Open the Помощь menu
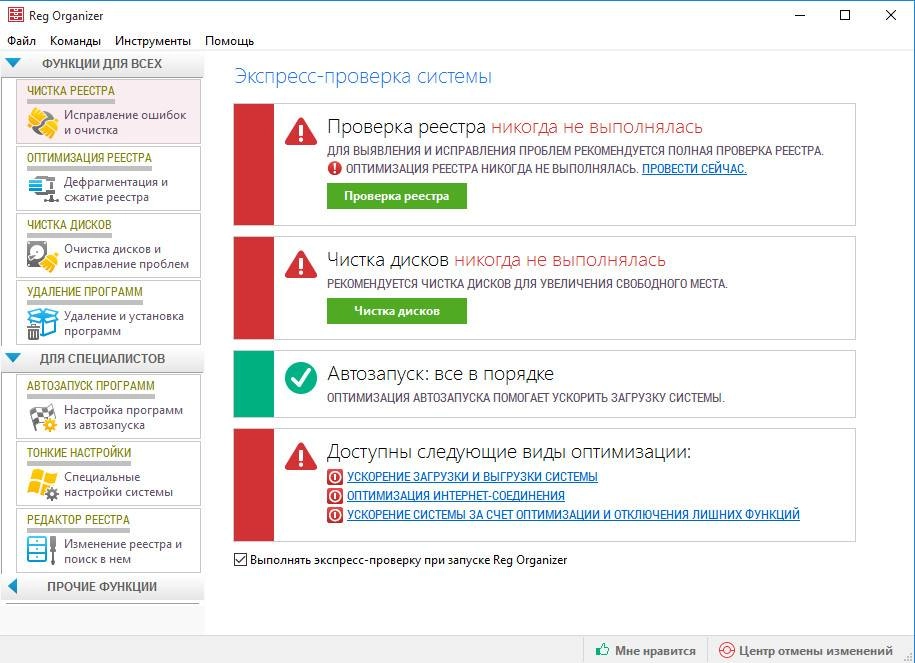Screen dimensions: 915x663 coord(229,41)
